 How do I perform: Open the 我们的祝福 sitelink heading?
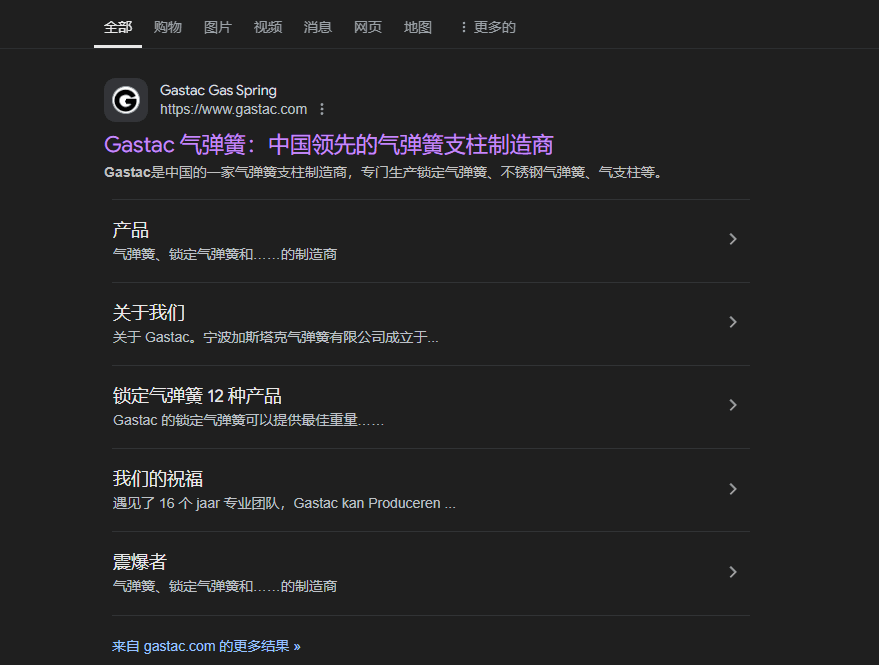(x=158, y=479)
